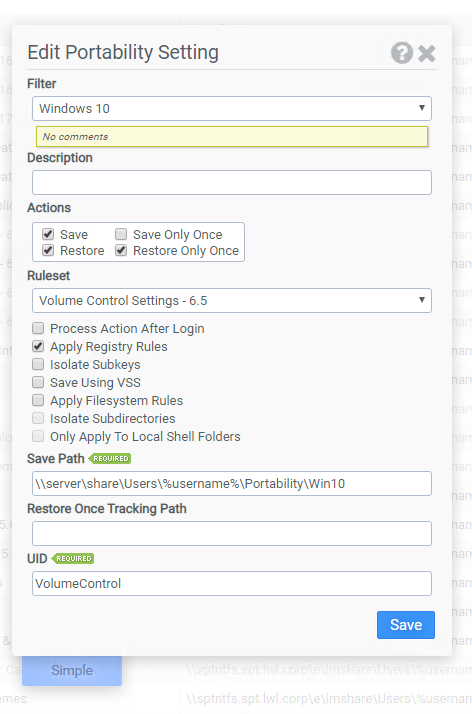
Task: Enable Save Using VSS checkbox
Action: pos(38,382)
